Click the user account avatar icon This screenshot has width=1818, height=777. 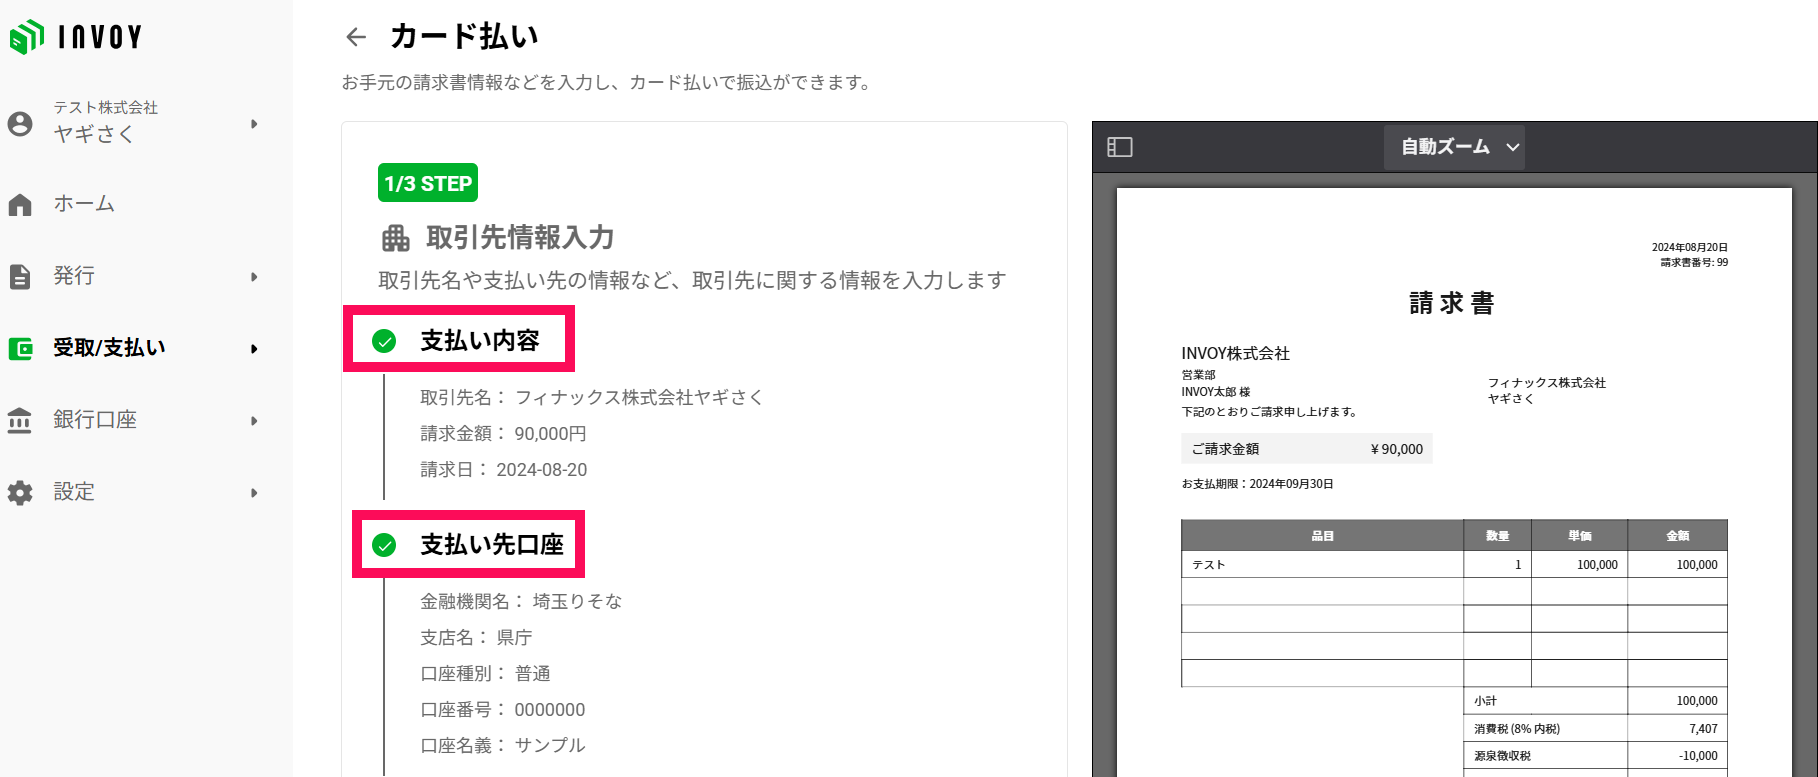pos(20,124)
